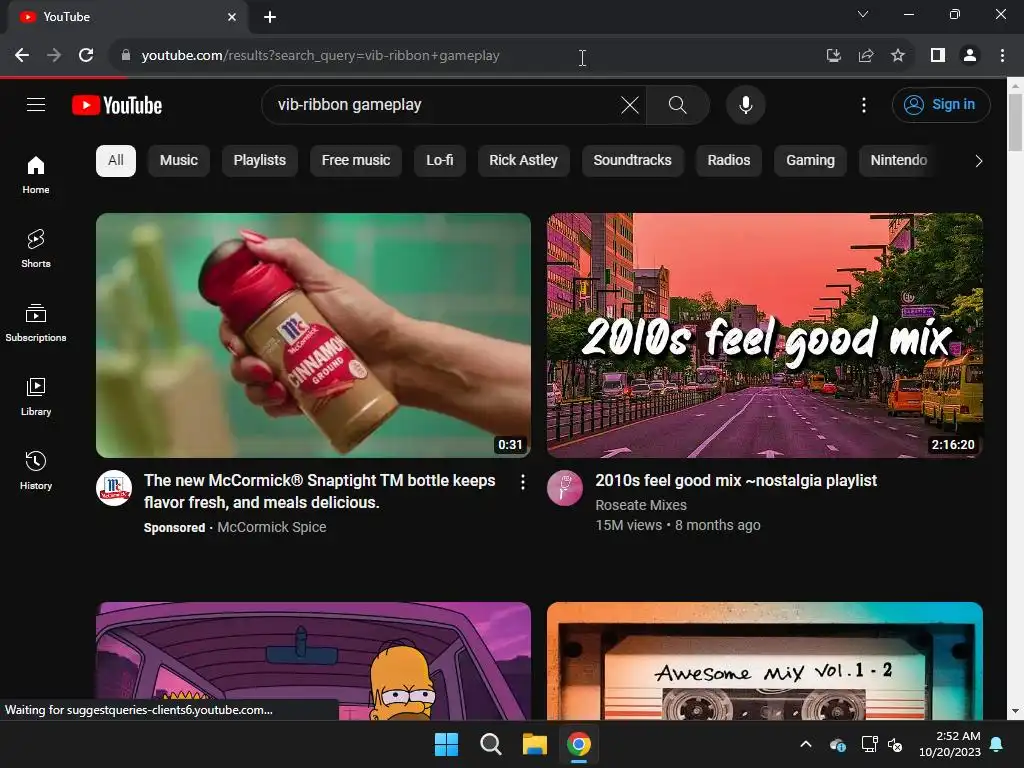
Task: Open the McCormick Snaptight bottle ad title
Action: click(319, 491)
